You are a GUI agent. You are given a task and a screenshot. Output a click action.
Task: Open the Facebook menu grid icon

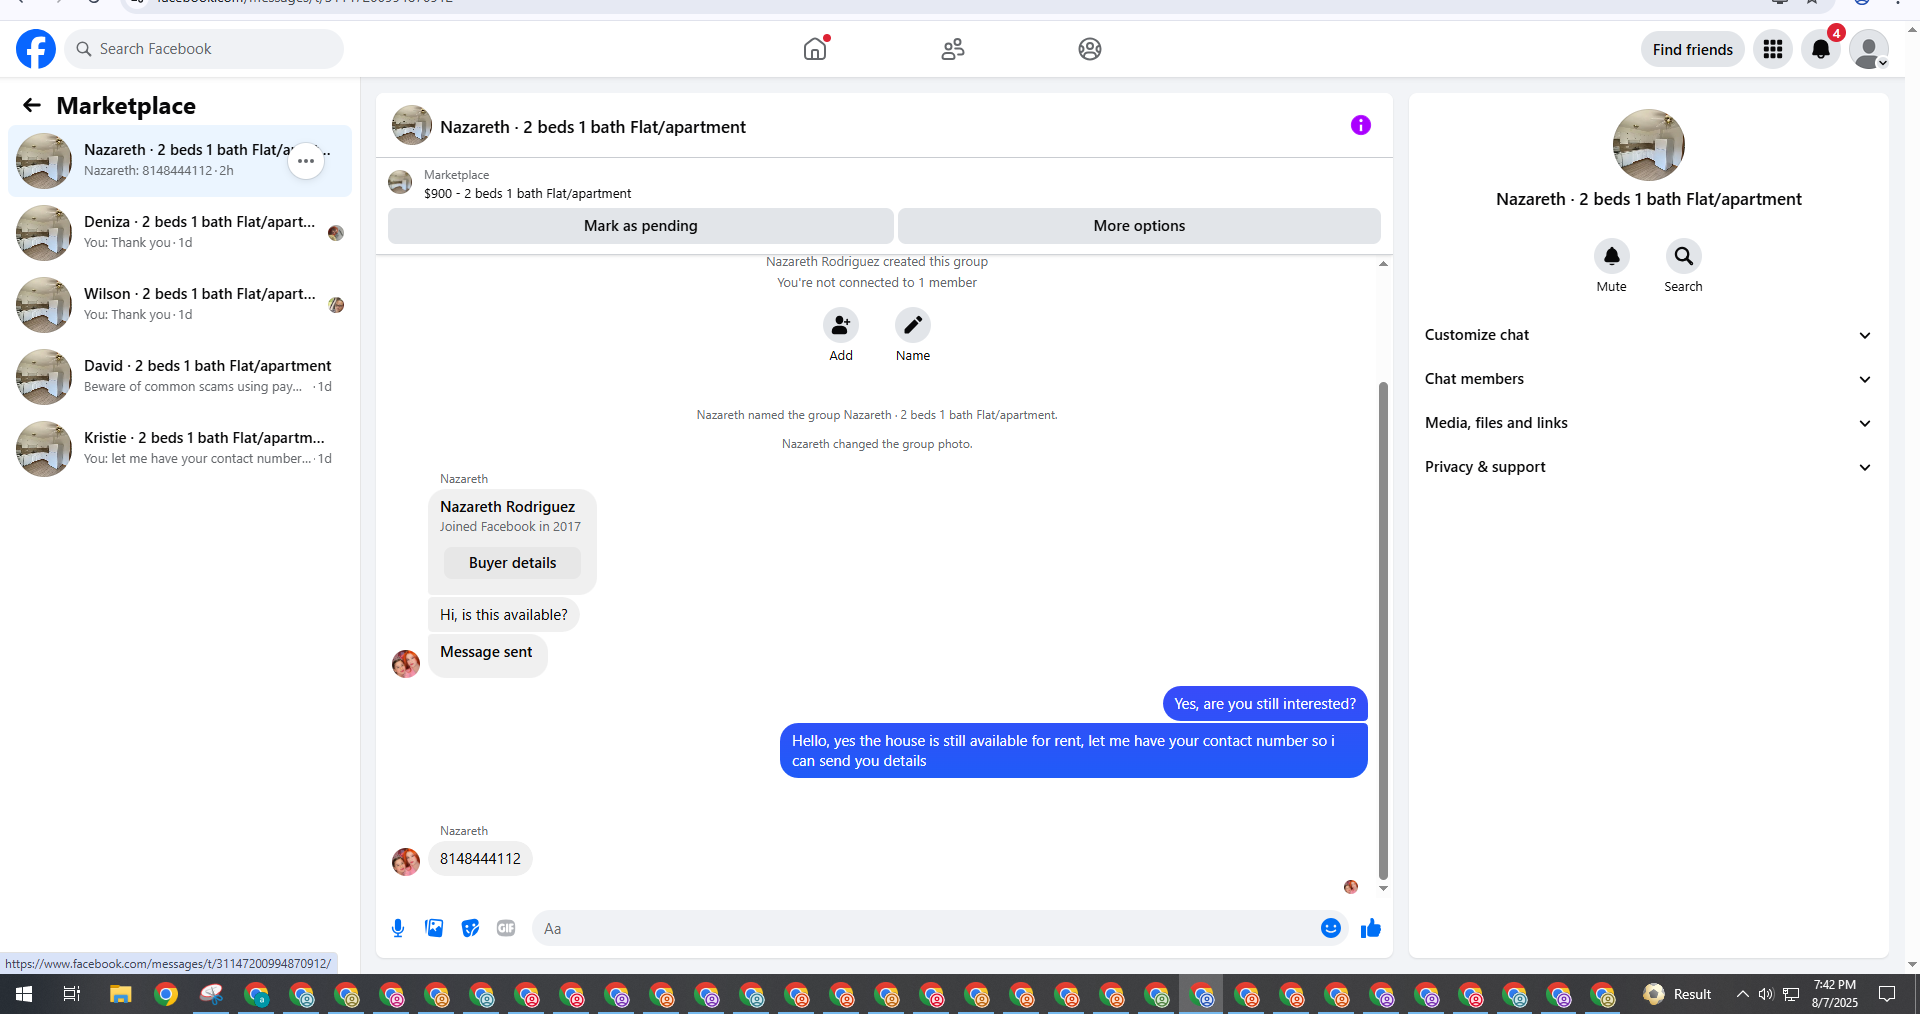click(x=1773, y=49)
